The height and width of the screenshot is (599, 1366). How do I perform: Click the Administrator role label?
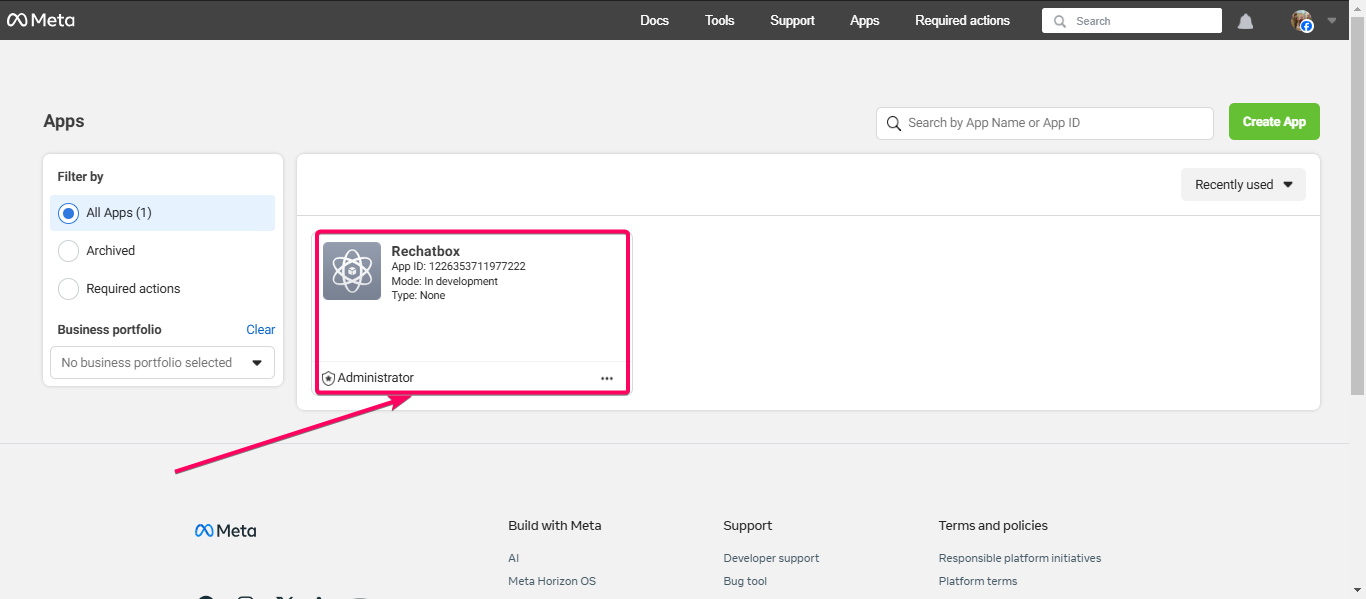pos(375,378)
